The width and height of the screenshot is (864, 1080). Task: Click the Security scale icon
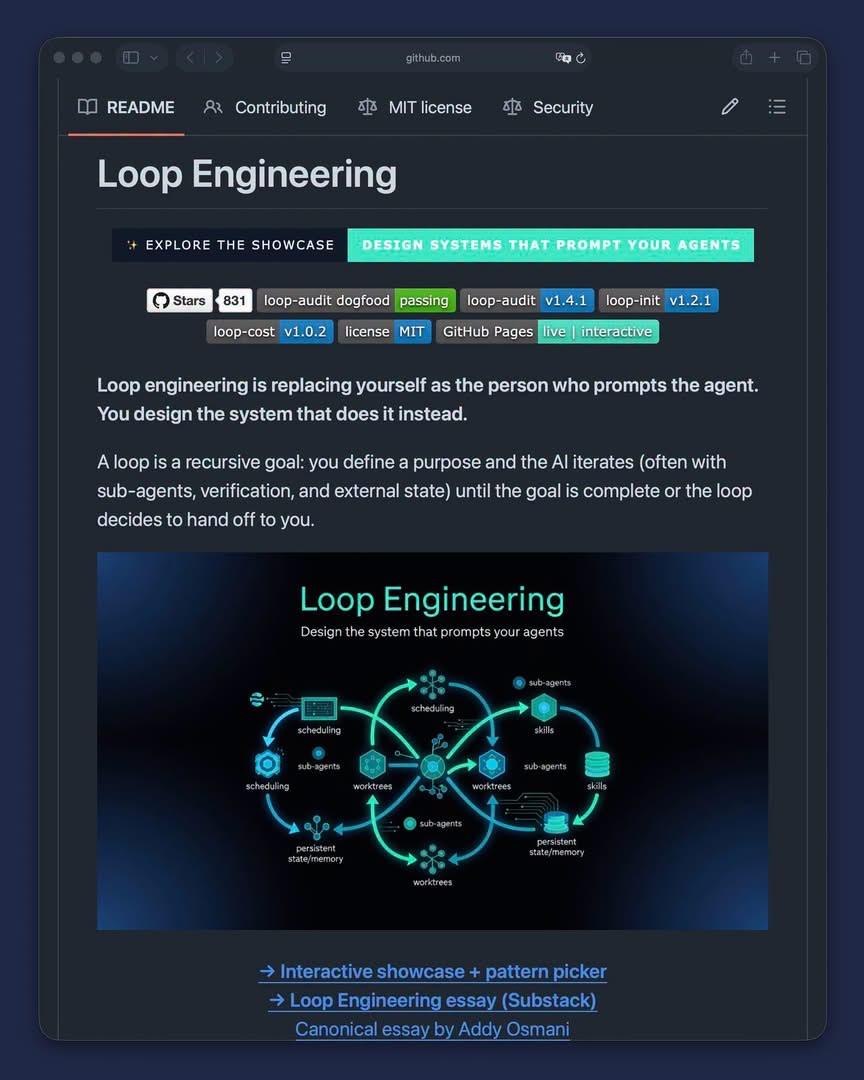point(512,107)
